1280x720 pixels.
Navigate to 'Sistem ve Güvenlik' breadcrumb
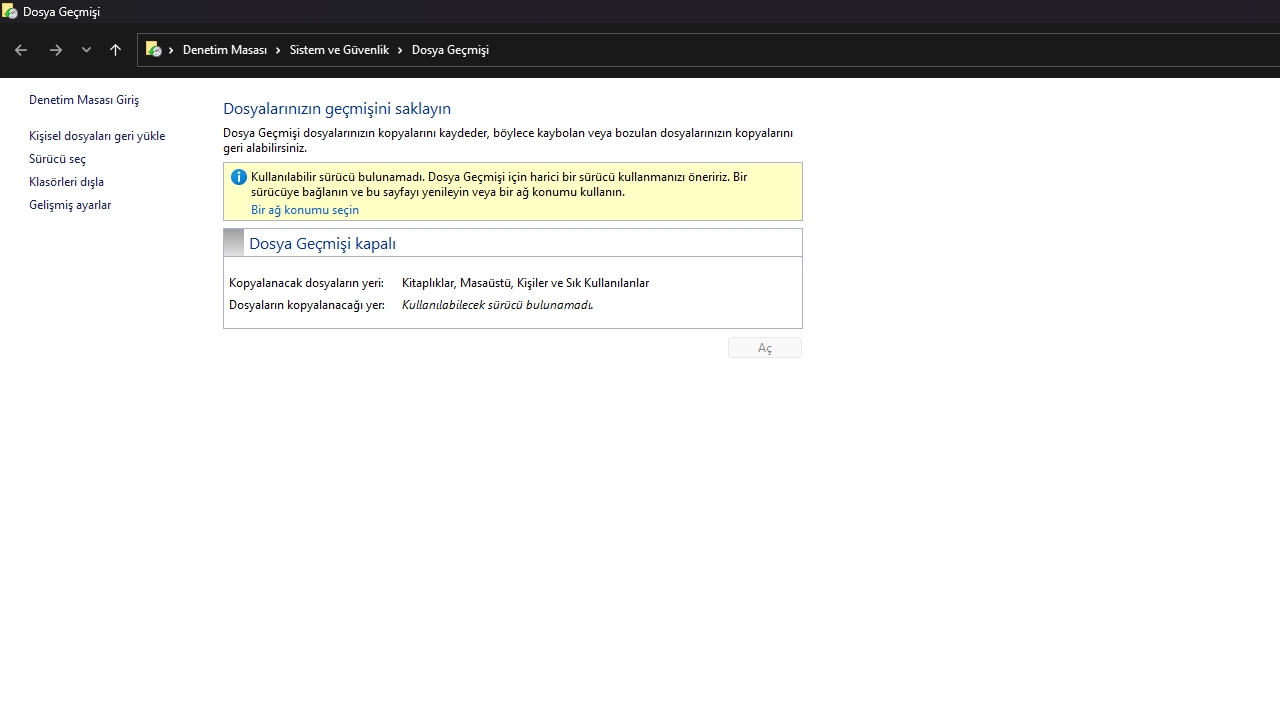[x=339, y=50]
